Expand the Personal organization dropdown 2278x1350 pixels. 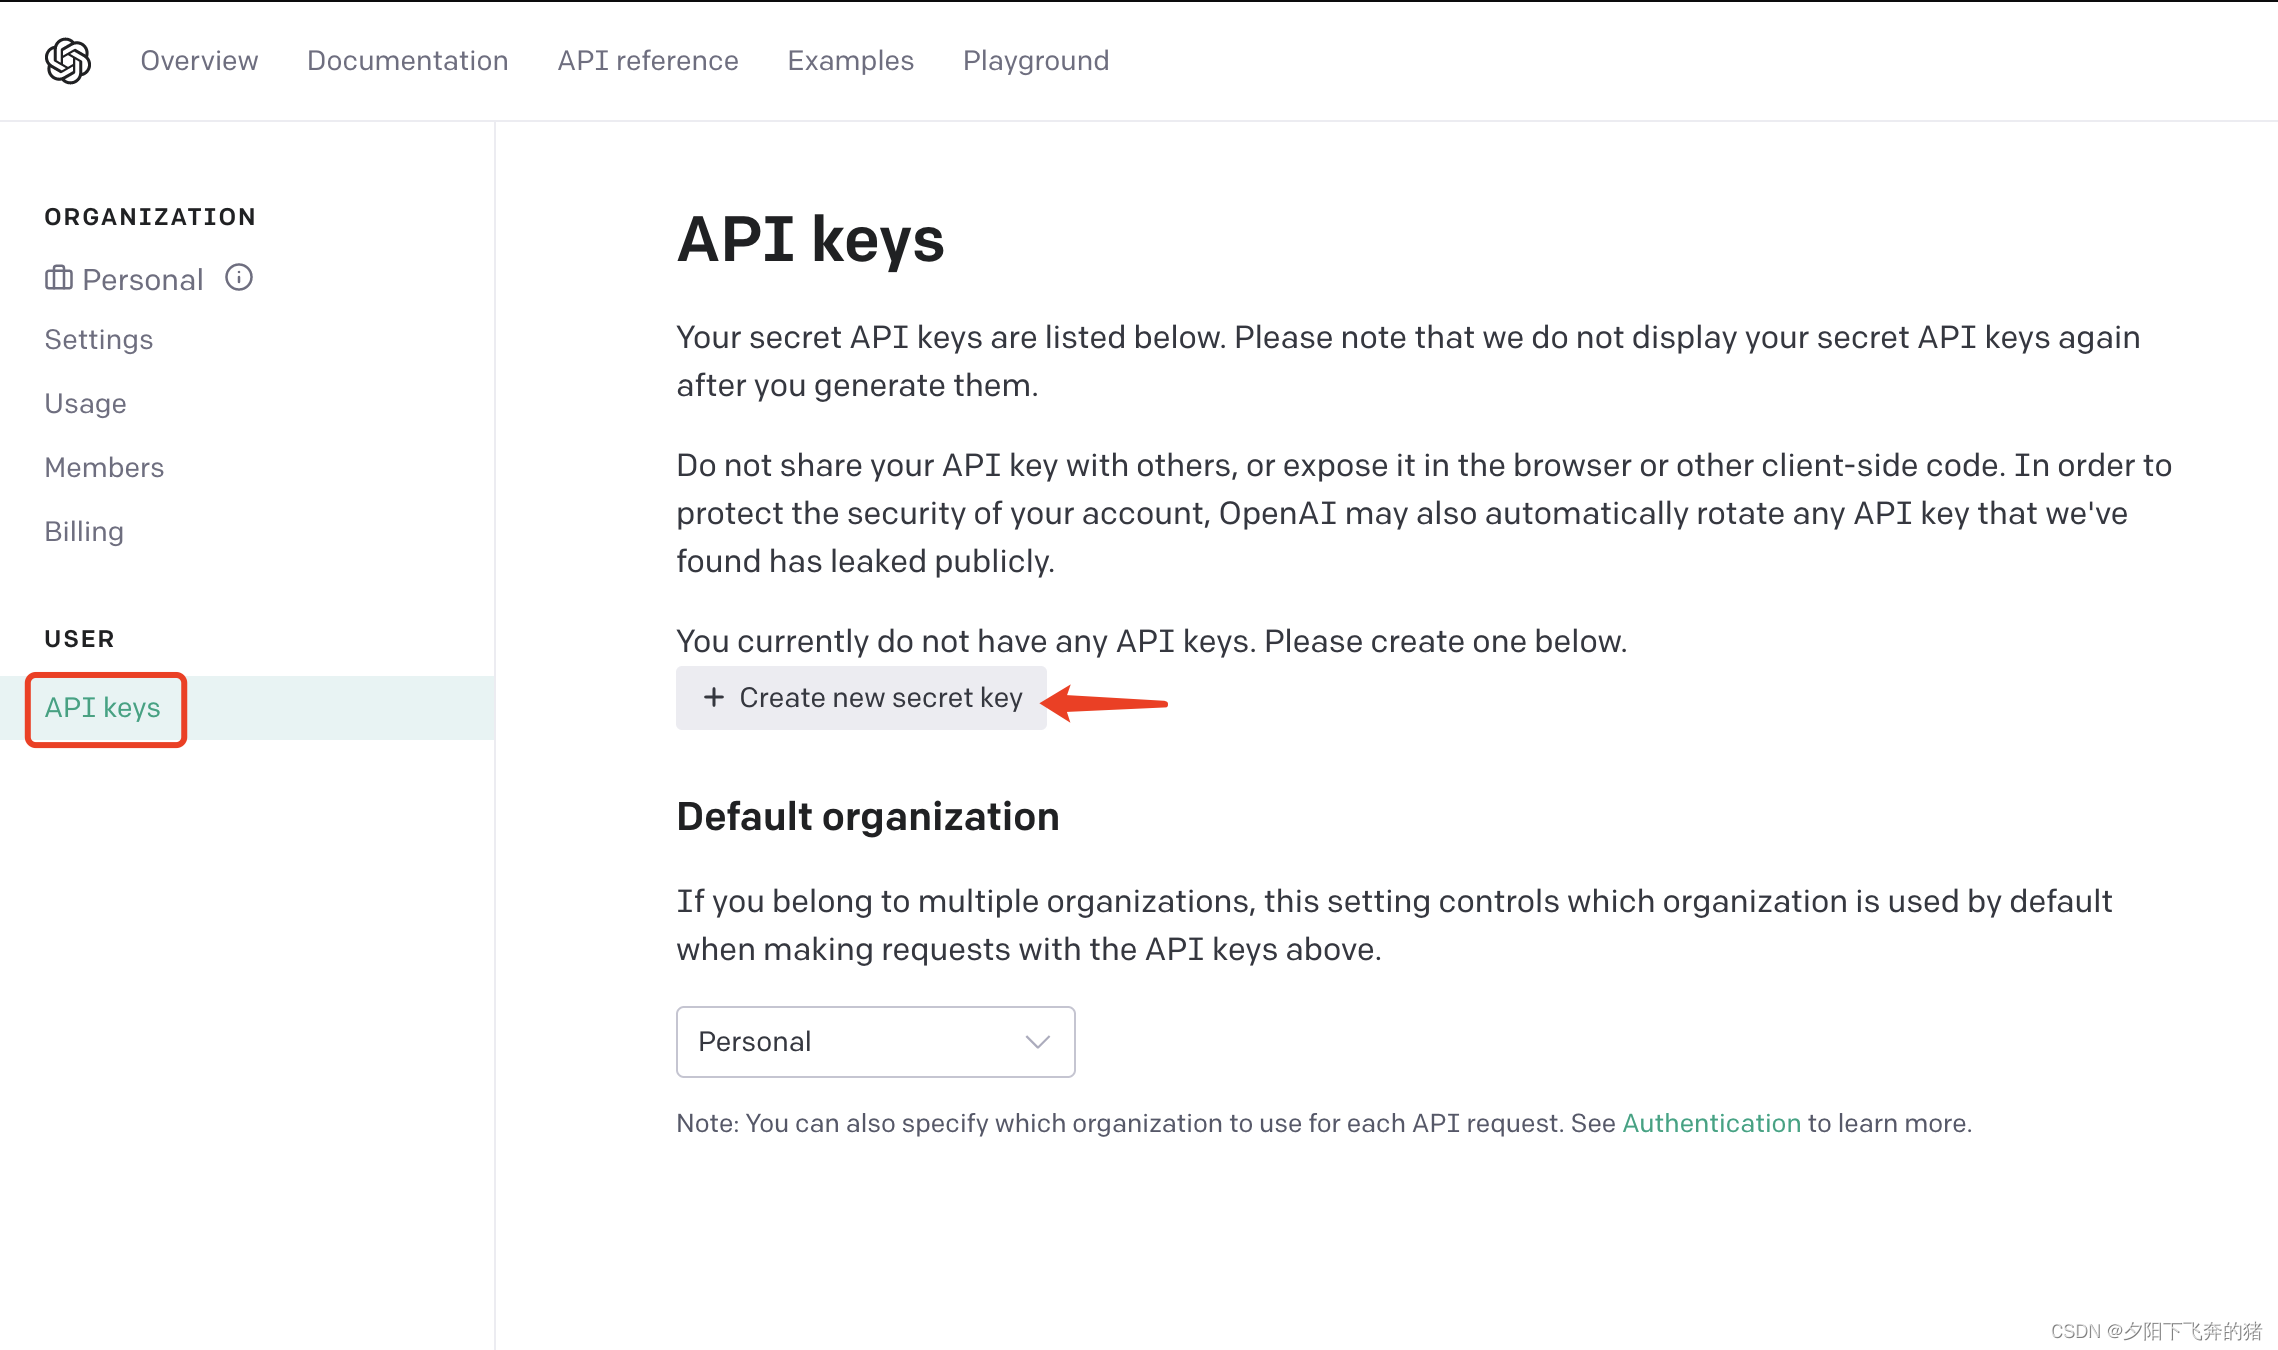tap(876, 1041)
